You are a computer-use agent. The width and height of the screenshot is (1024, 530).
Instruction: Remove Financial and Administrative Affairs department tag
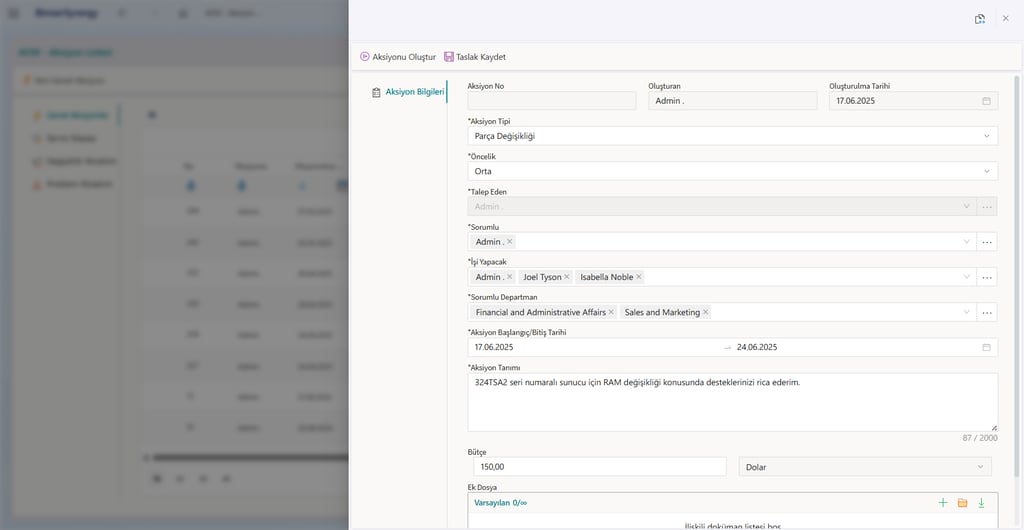point(611,312)
